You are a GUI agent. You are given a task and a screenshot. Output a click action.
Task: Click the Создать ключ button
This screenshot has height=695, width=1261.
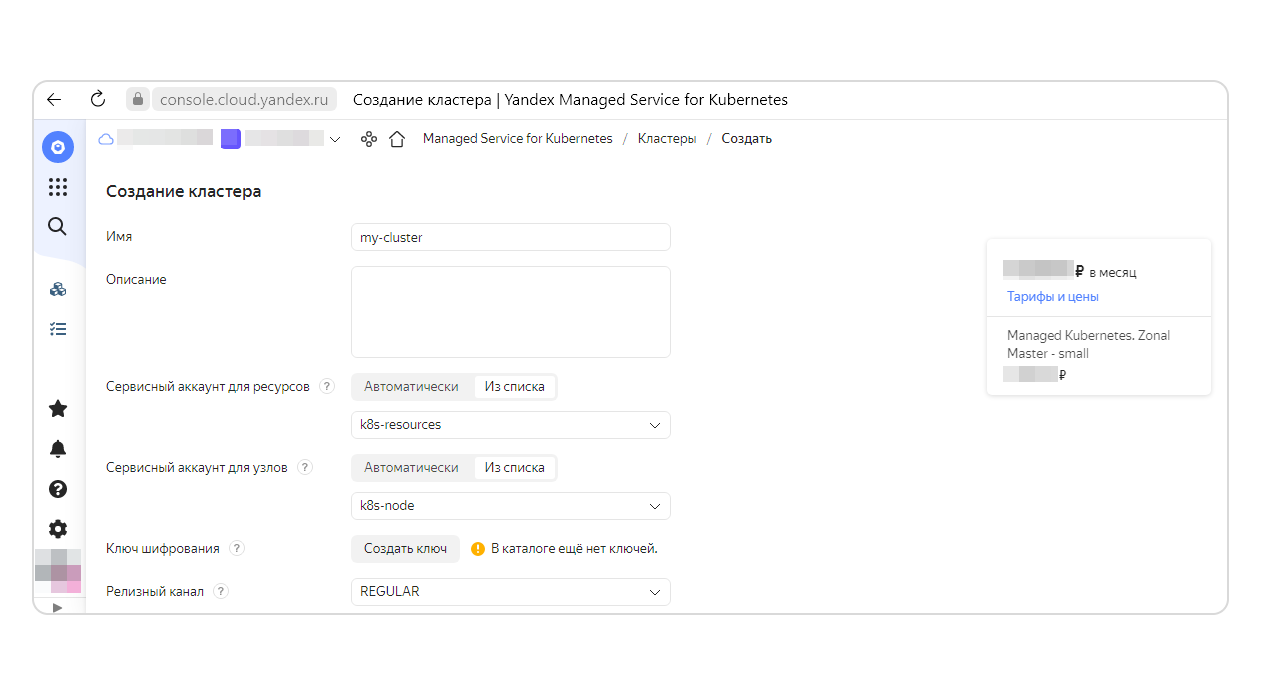[x=405, y=549]
